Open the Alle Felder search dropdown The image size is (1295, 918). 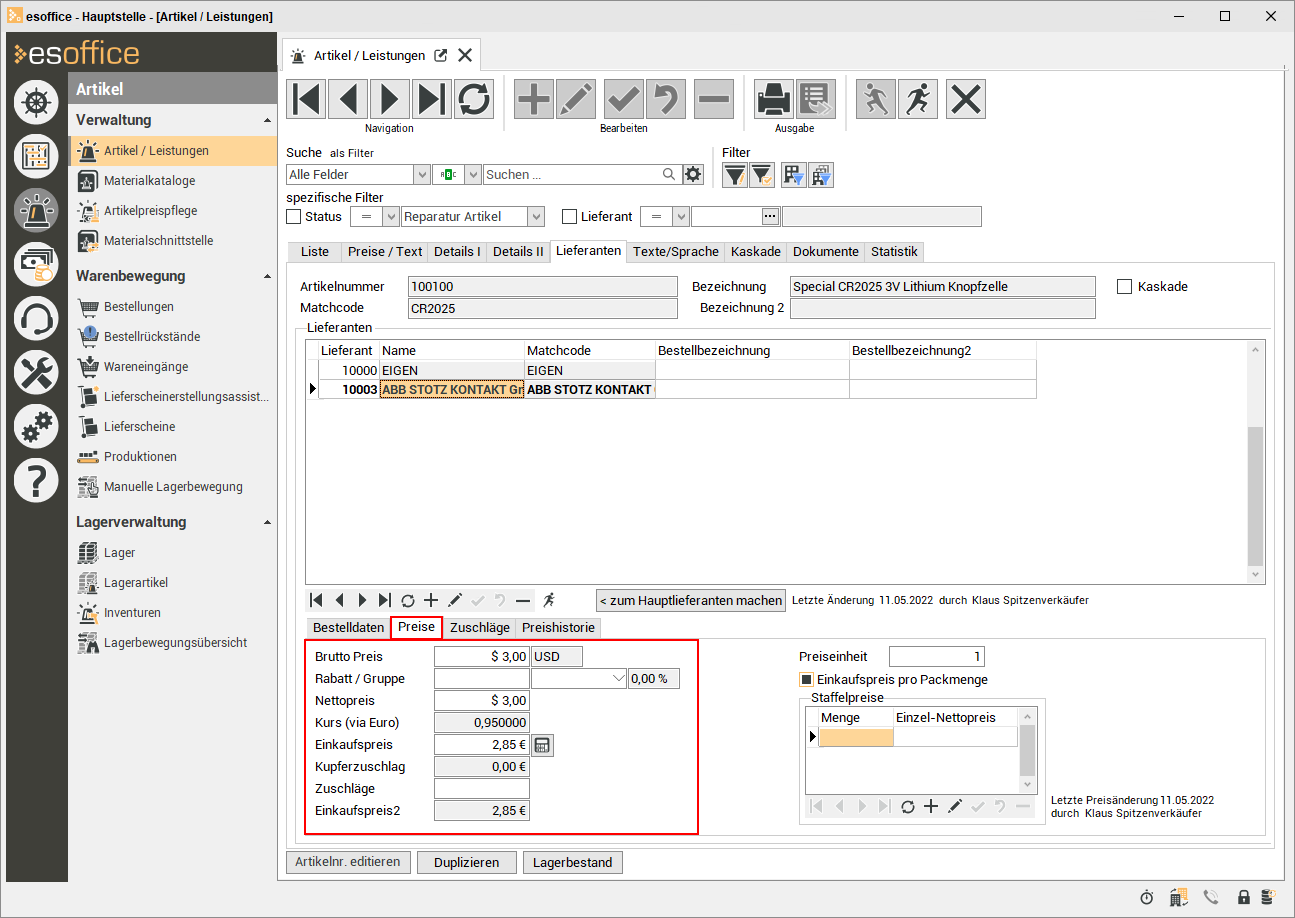[x=421, y=175]
